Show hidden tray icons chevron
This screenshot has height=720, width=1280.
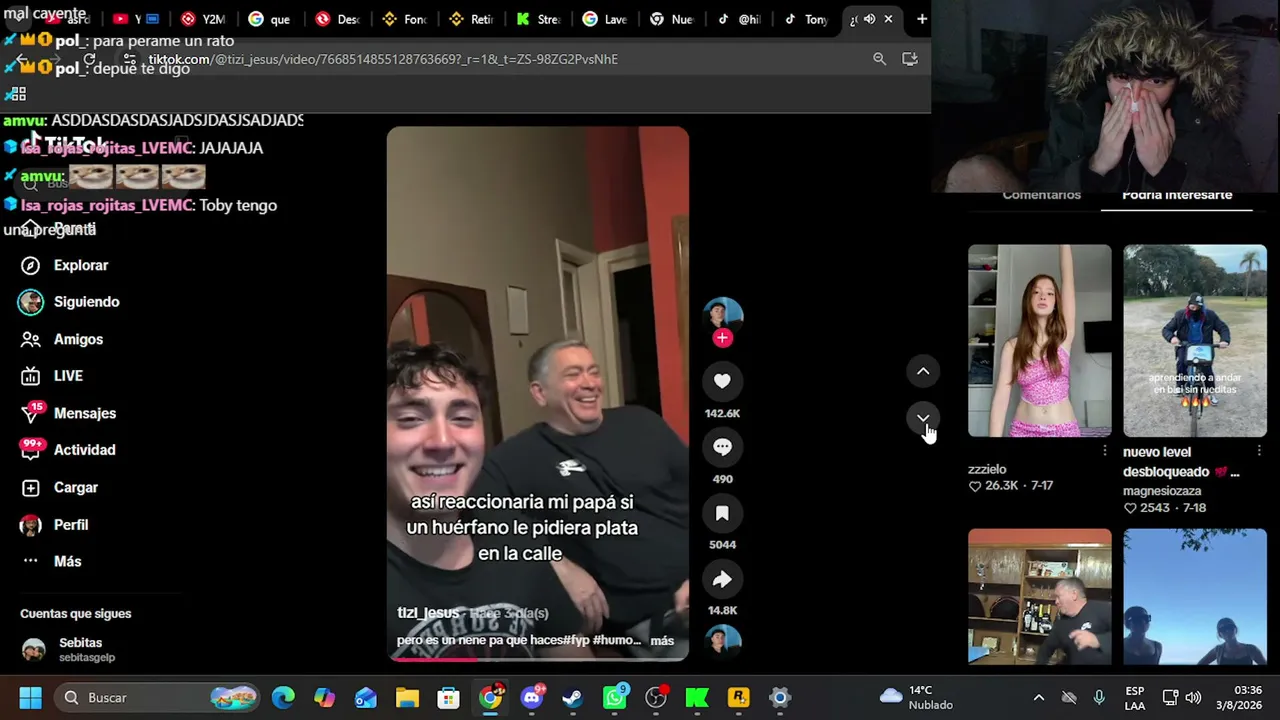pos(1038,697)
